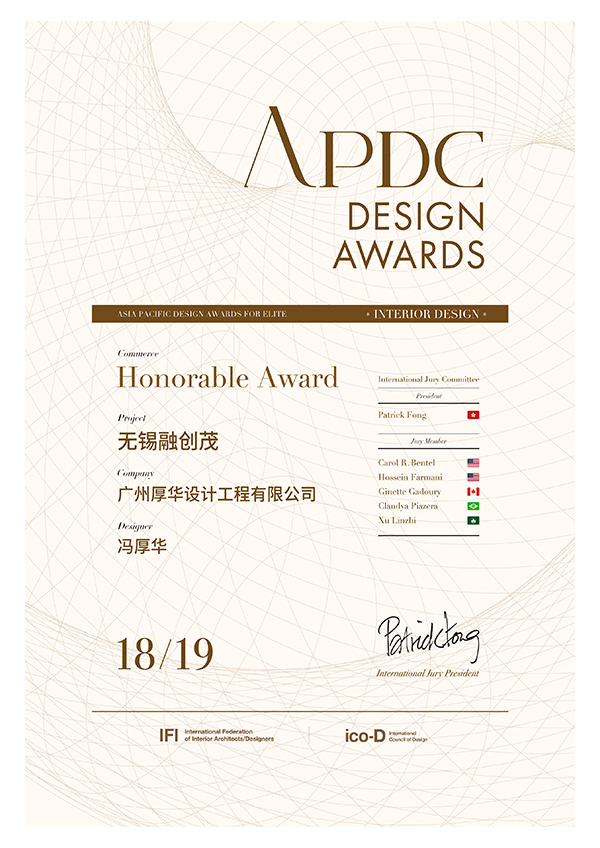Click the ico-D logo at the bottom

[x=365, y=736]
